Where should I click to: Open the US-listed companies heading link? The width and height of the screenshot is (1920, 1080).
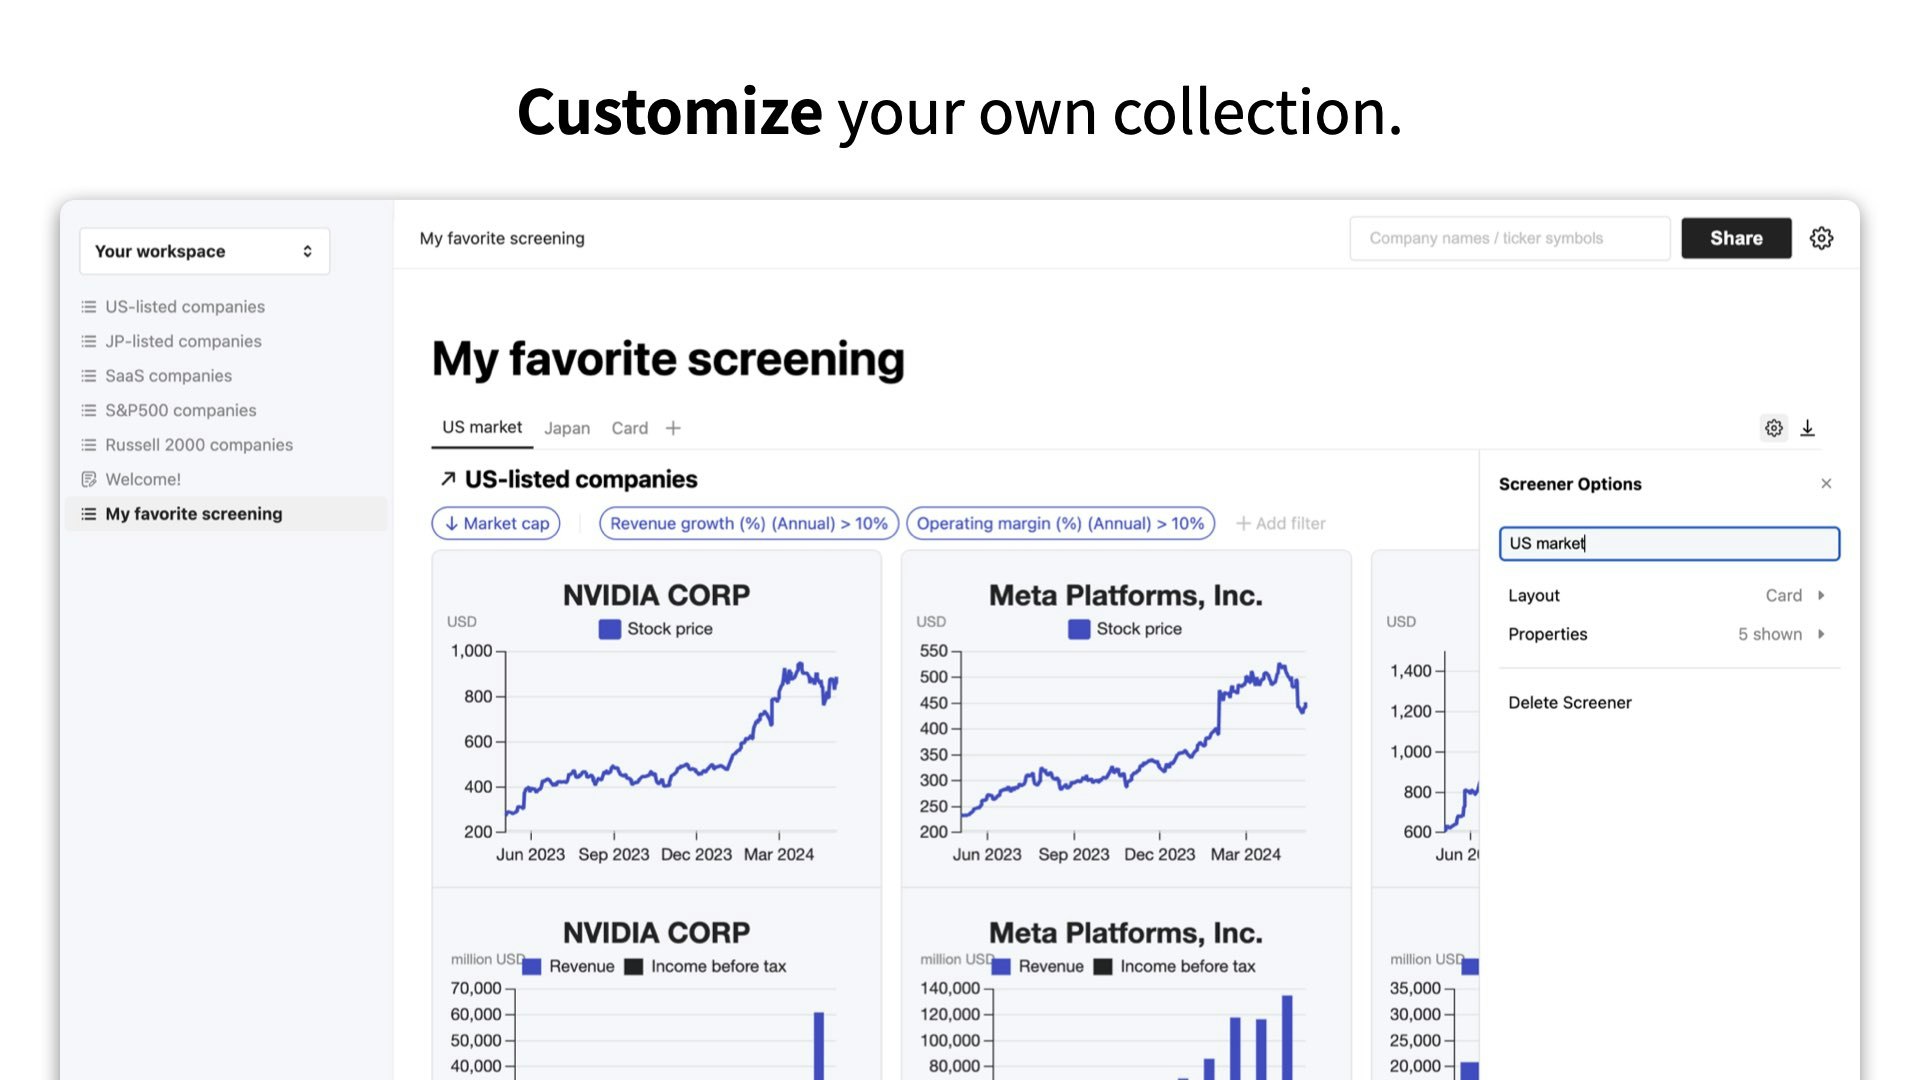coord(581,479)
